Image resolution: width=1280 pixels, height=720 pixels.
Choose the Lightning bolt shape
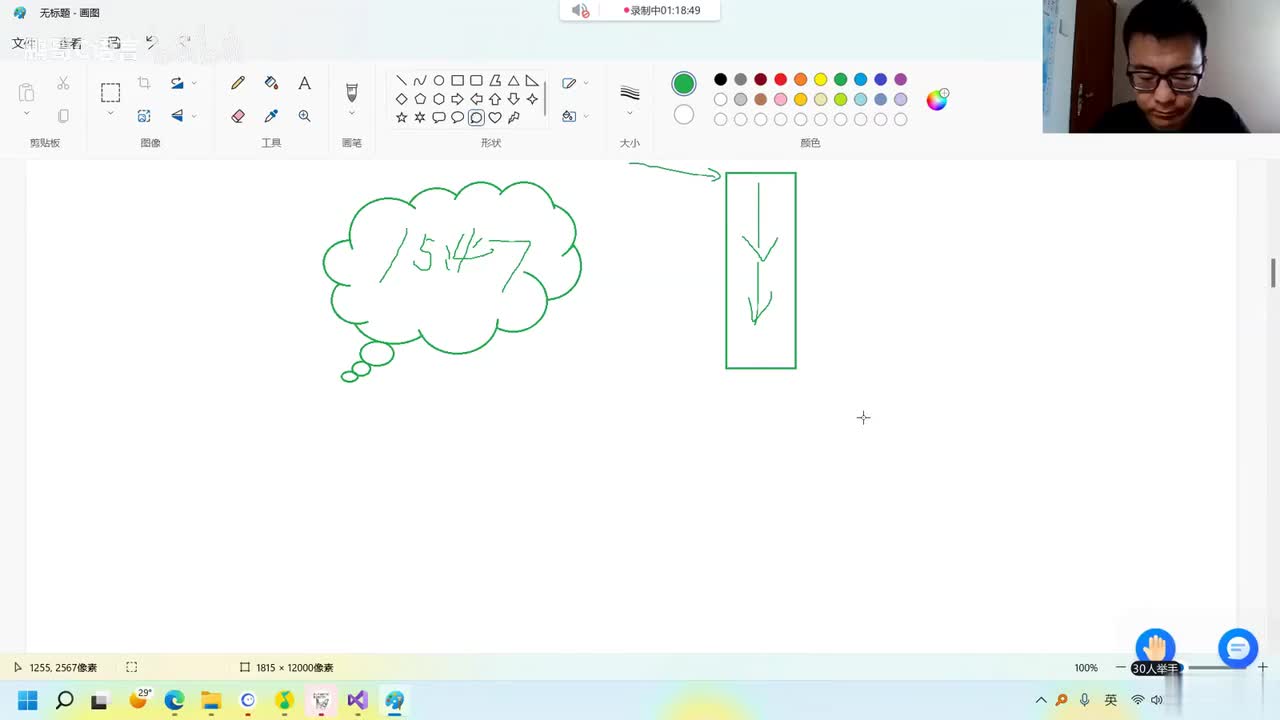[514, 118]
